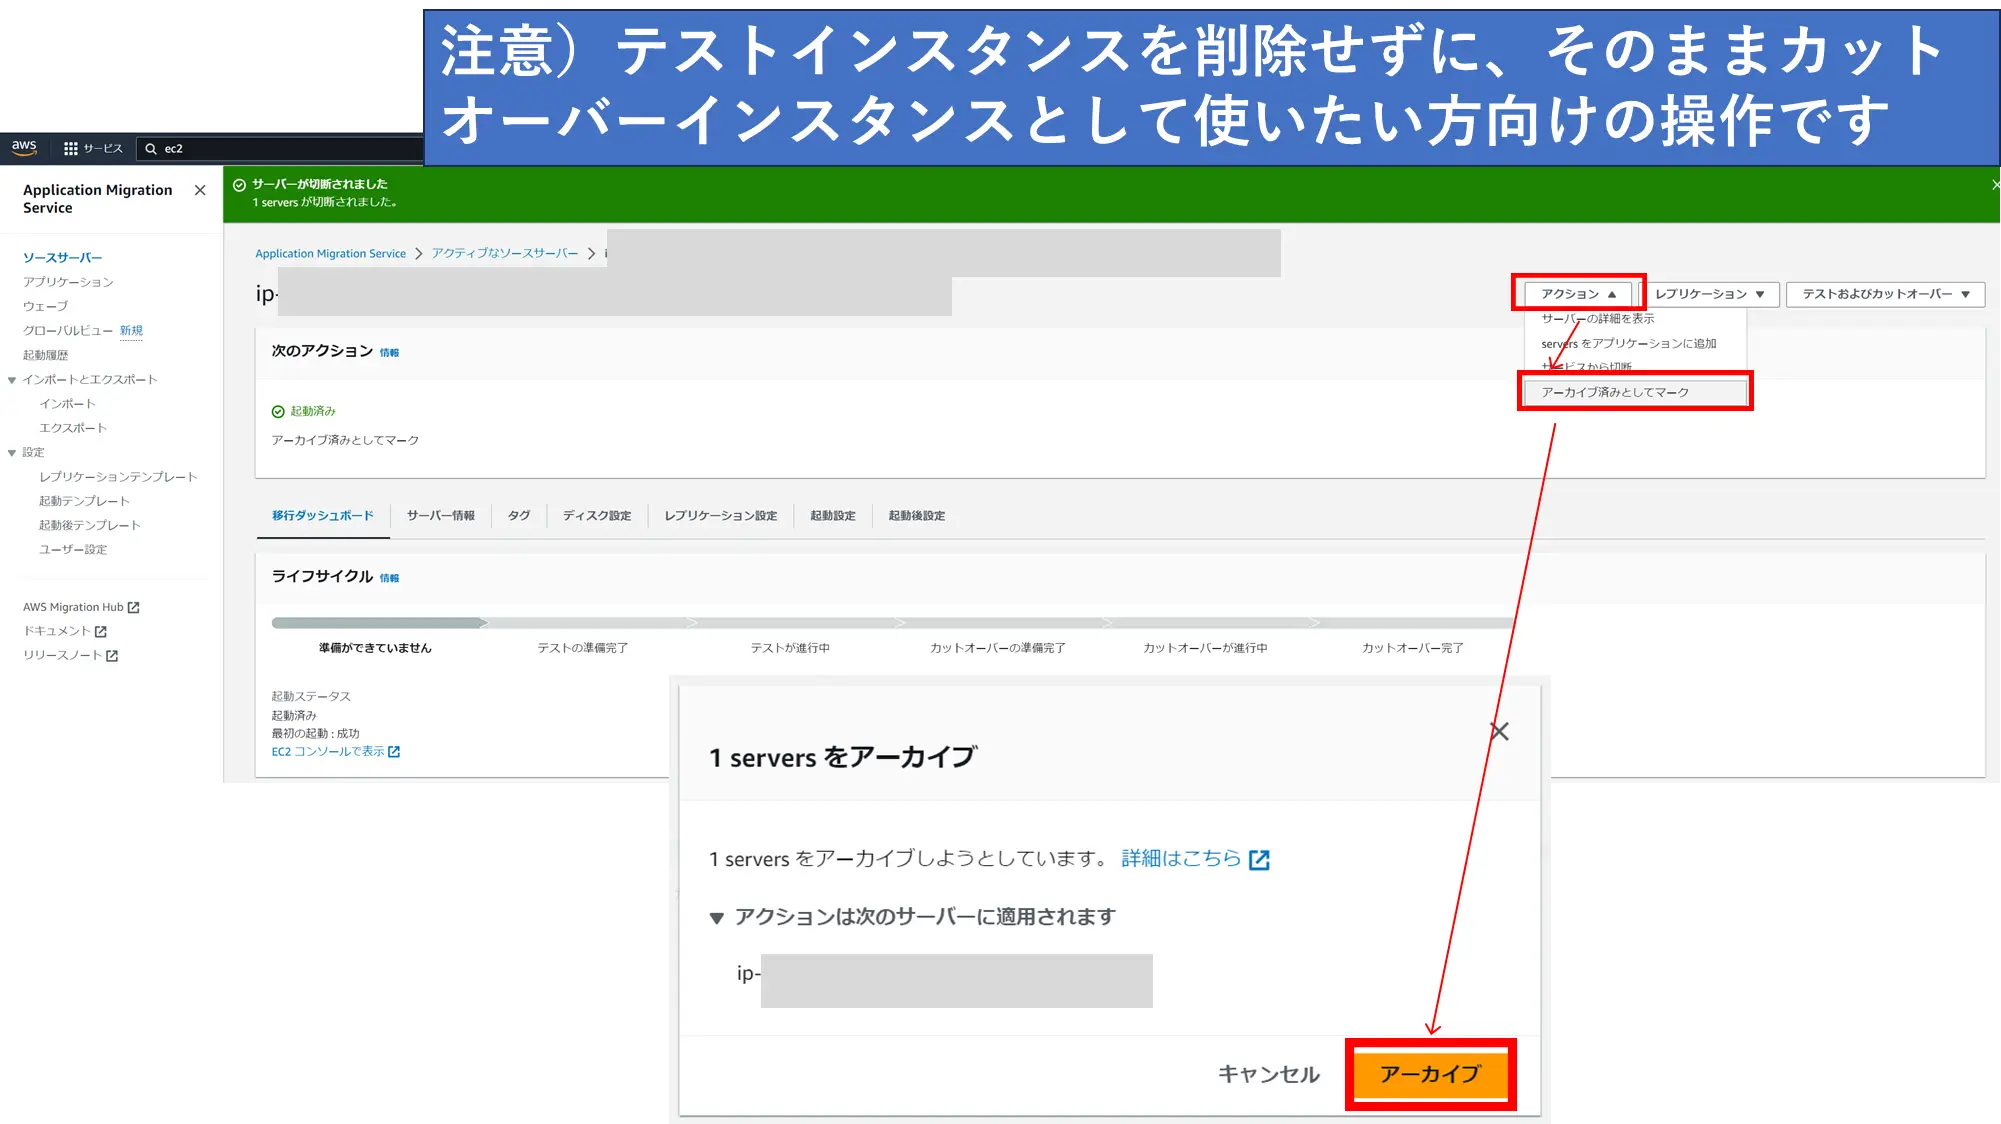Click 情報 link next to ライフサイクル
The image size is (2001, 1124).
tap(389, 578)
